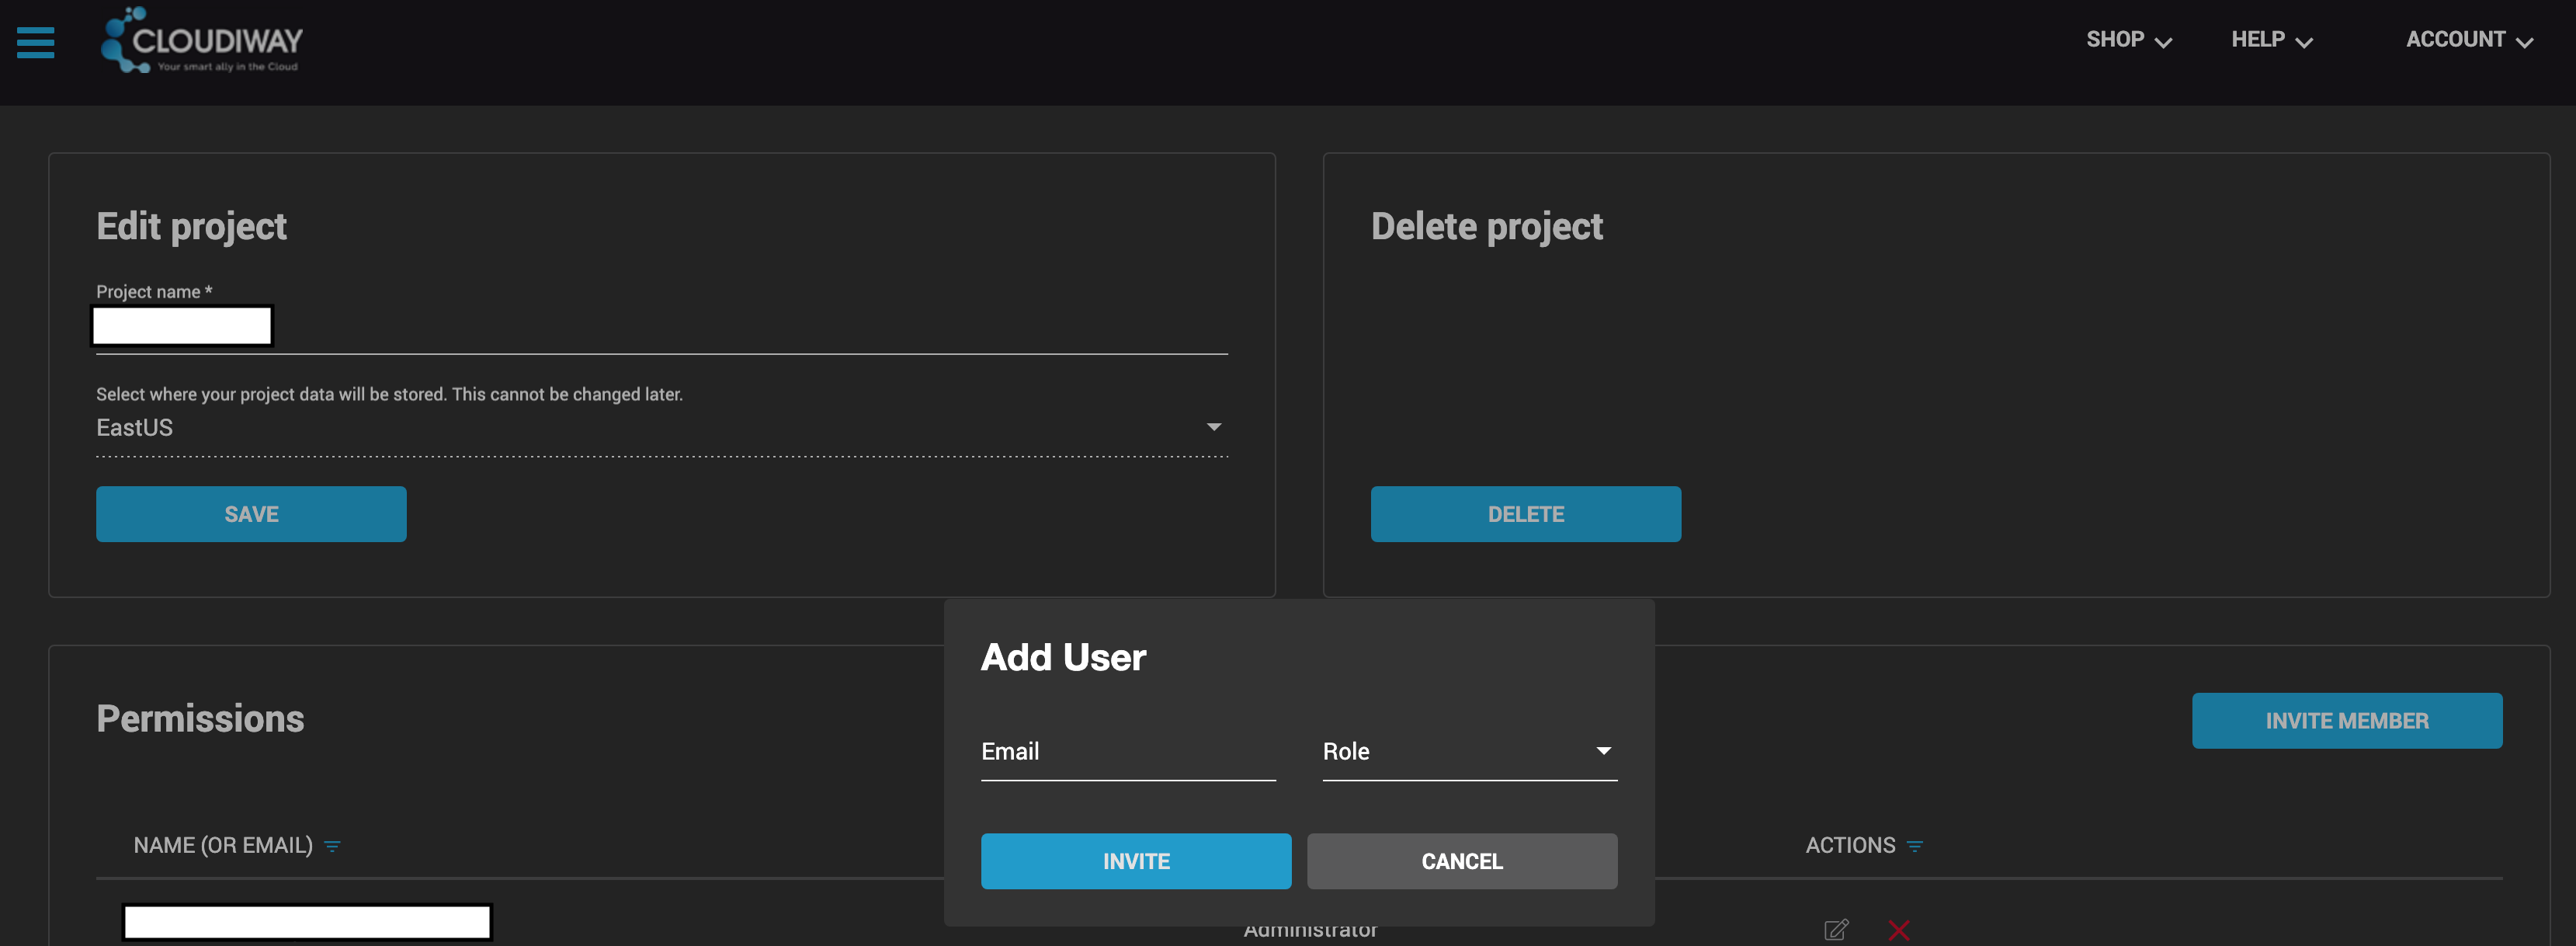
Task: Click the edit permission pencil icon
Action: click(x=1835, y=930)
